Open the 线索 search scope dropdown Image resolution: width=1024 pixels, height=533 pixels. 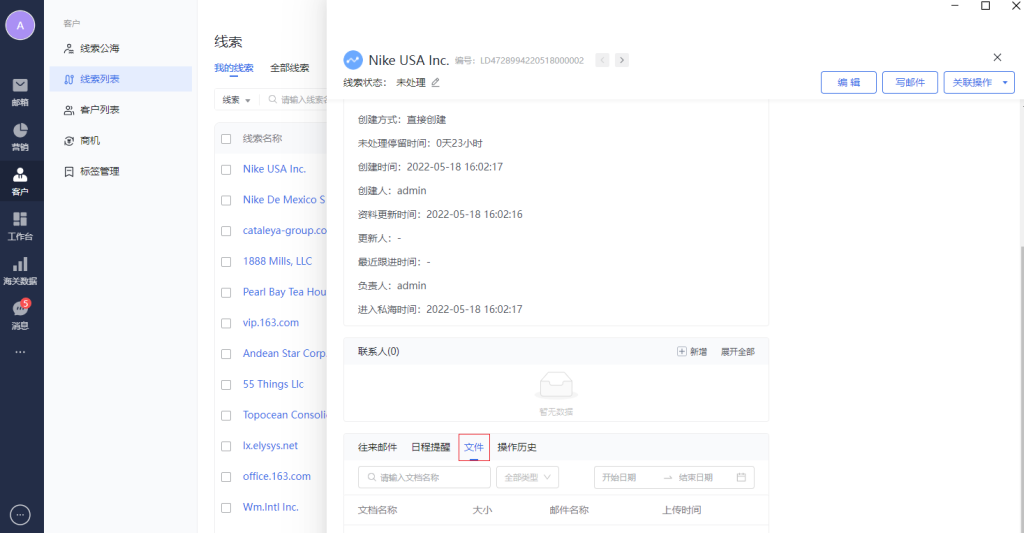tap(237, 100)
